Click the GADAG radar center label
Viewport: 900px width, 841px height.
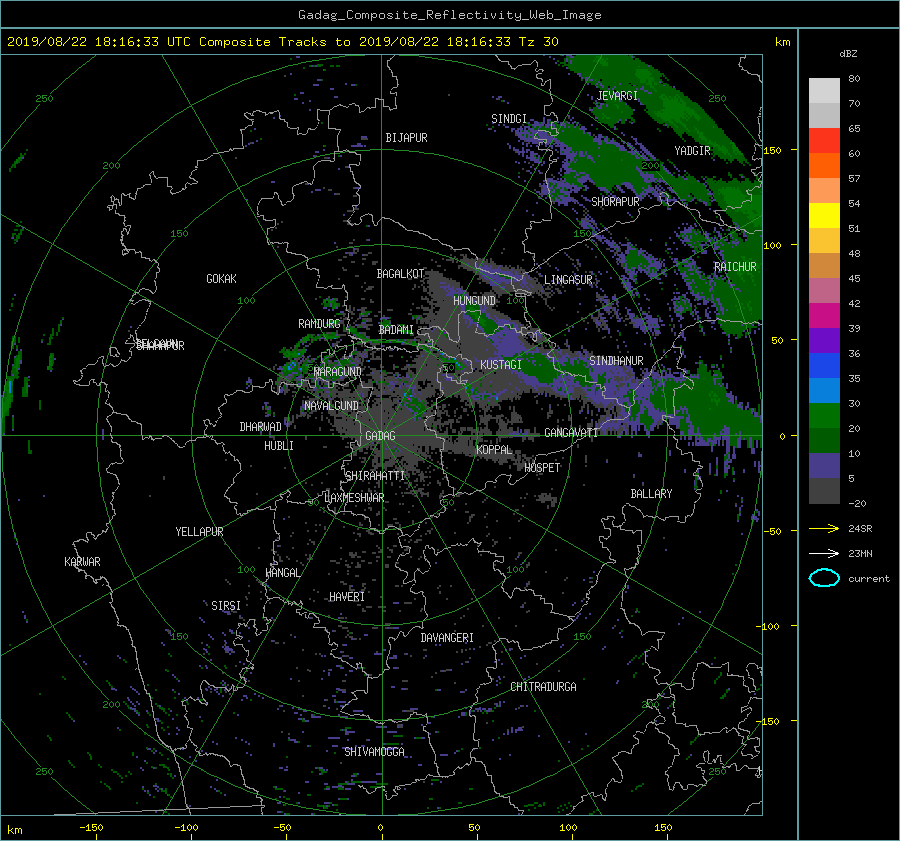380,436
